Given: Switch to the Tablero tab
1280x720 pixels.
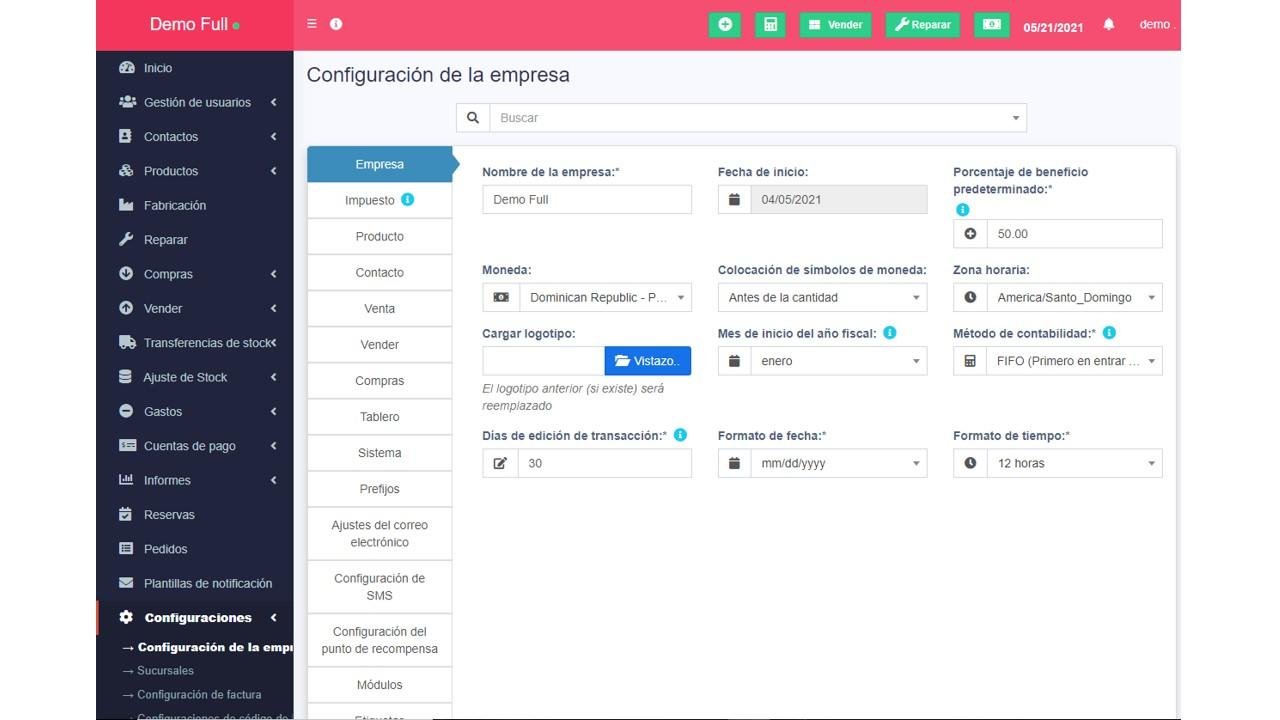Looking at the screenshot, I should pyautogui.click(x=380, y=417).
